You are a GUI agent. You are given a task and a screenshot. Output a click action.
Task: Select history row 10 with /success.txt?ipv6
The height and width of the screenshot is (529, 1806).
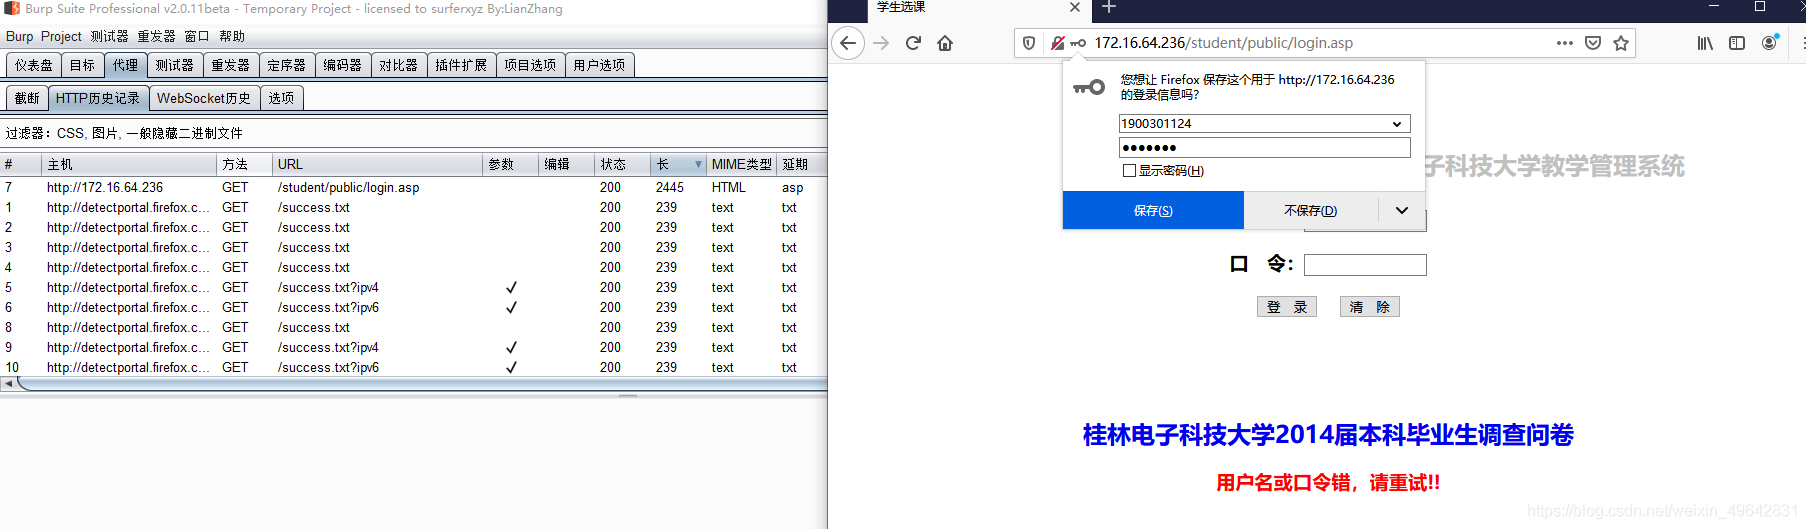pos(413,367)
